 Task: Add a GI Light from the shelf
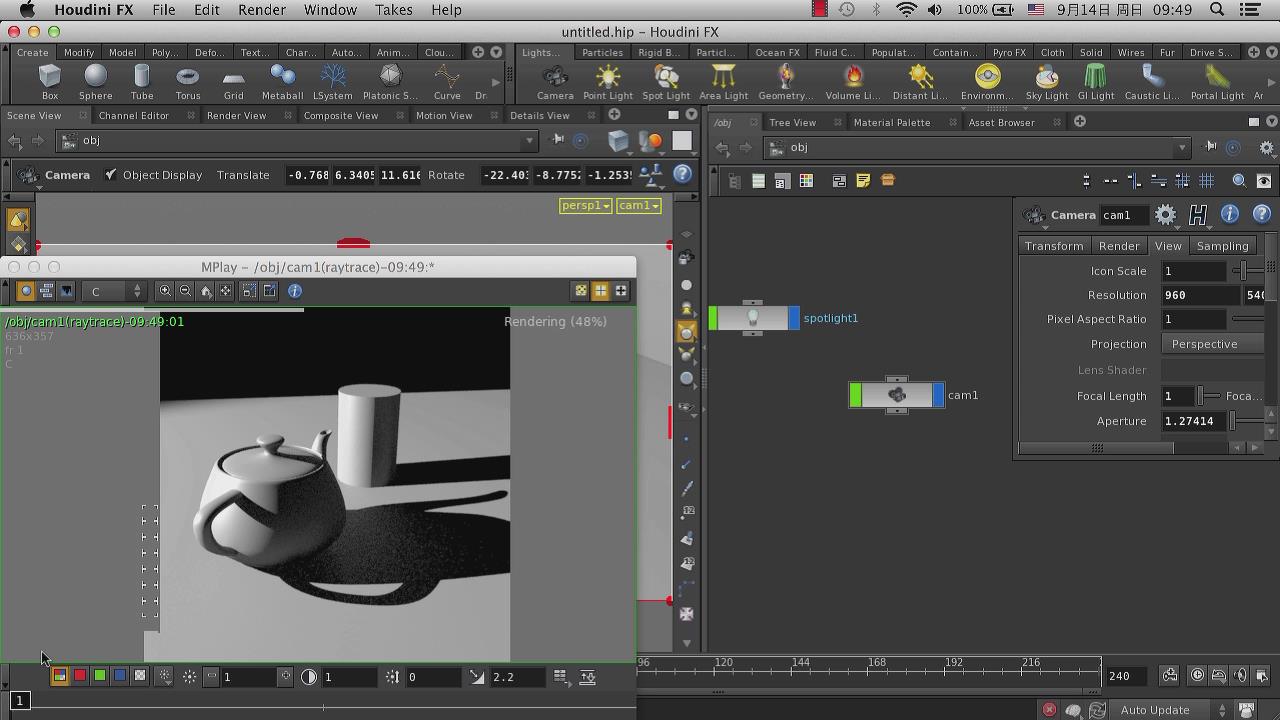1096,81
